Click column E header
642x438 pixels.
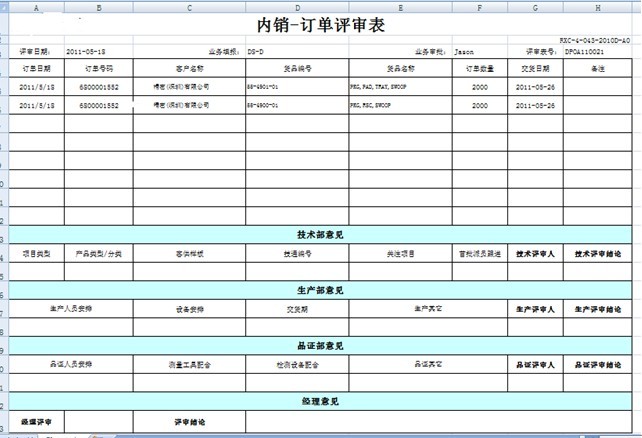click(x=399, y=7)
